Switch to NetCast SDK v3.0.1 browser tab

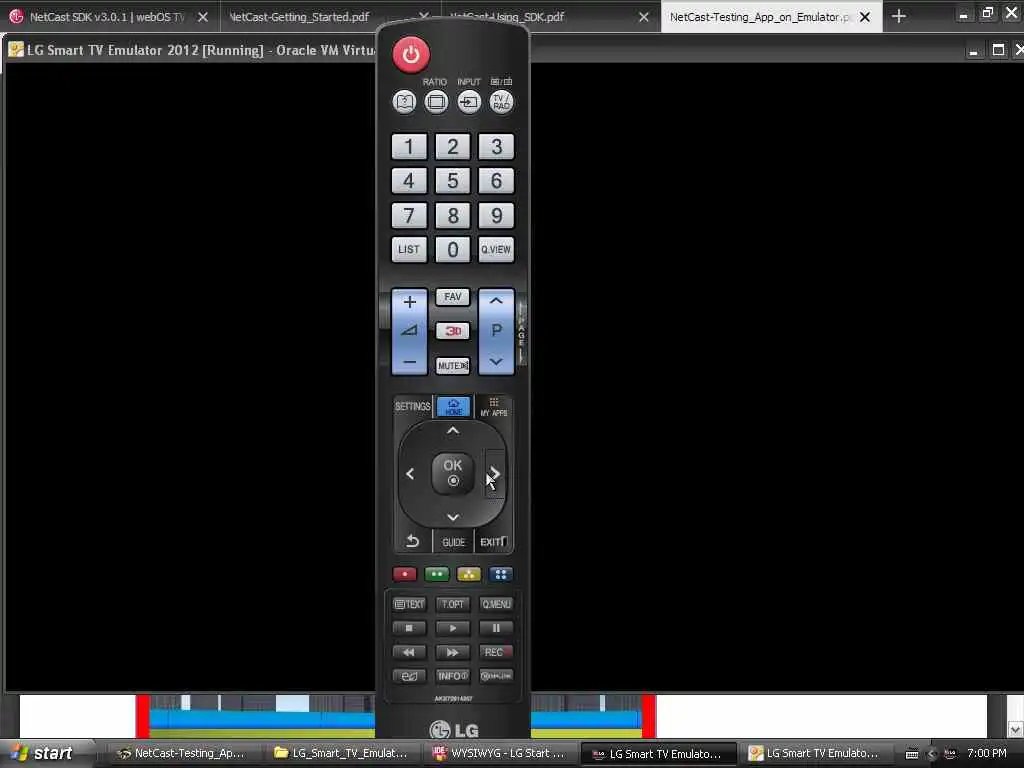(109, 17)
